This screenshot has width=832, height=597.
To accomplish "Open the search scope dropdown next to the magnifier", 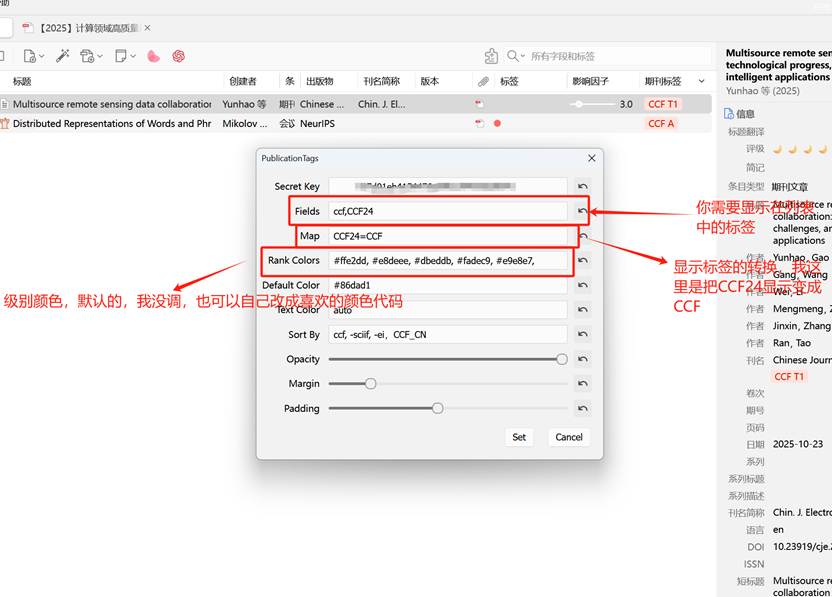I will point(521,55).
